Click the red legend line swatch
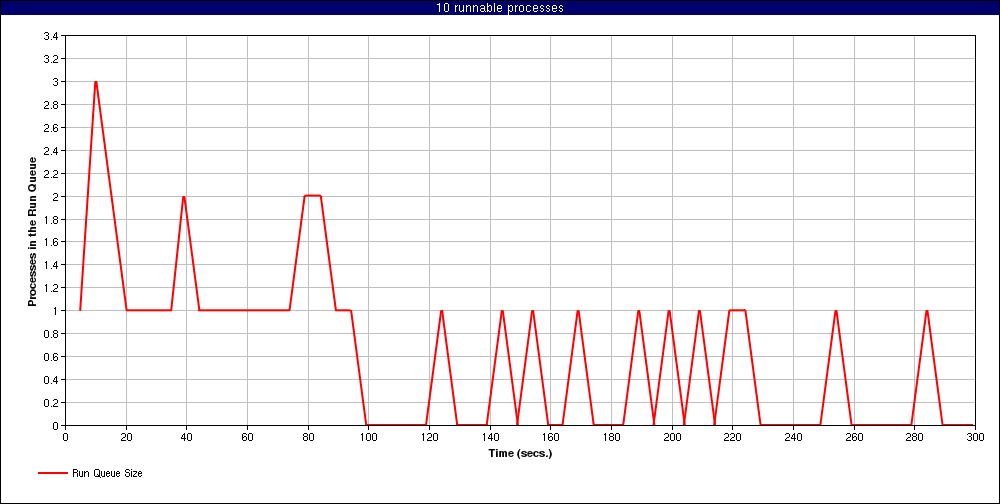The height and width of the screenshot is (504, 1000). [52, 473]
